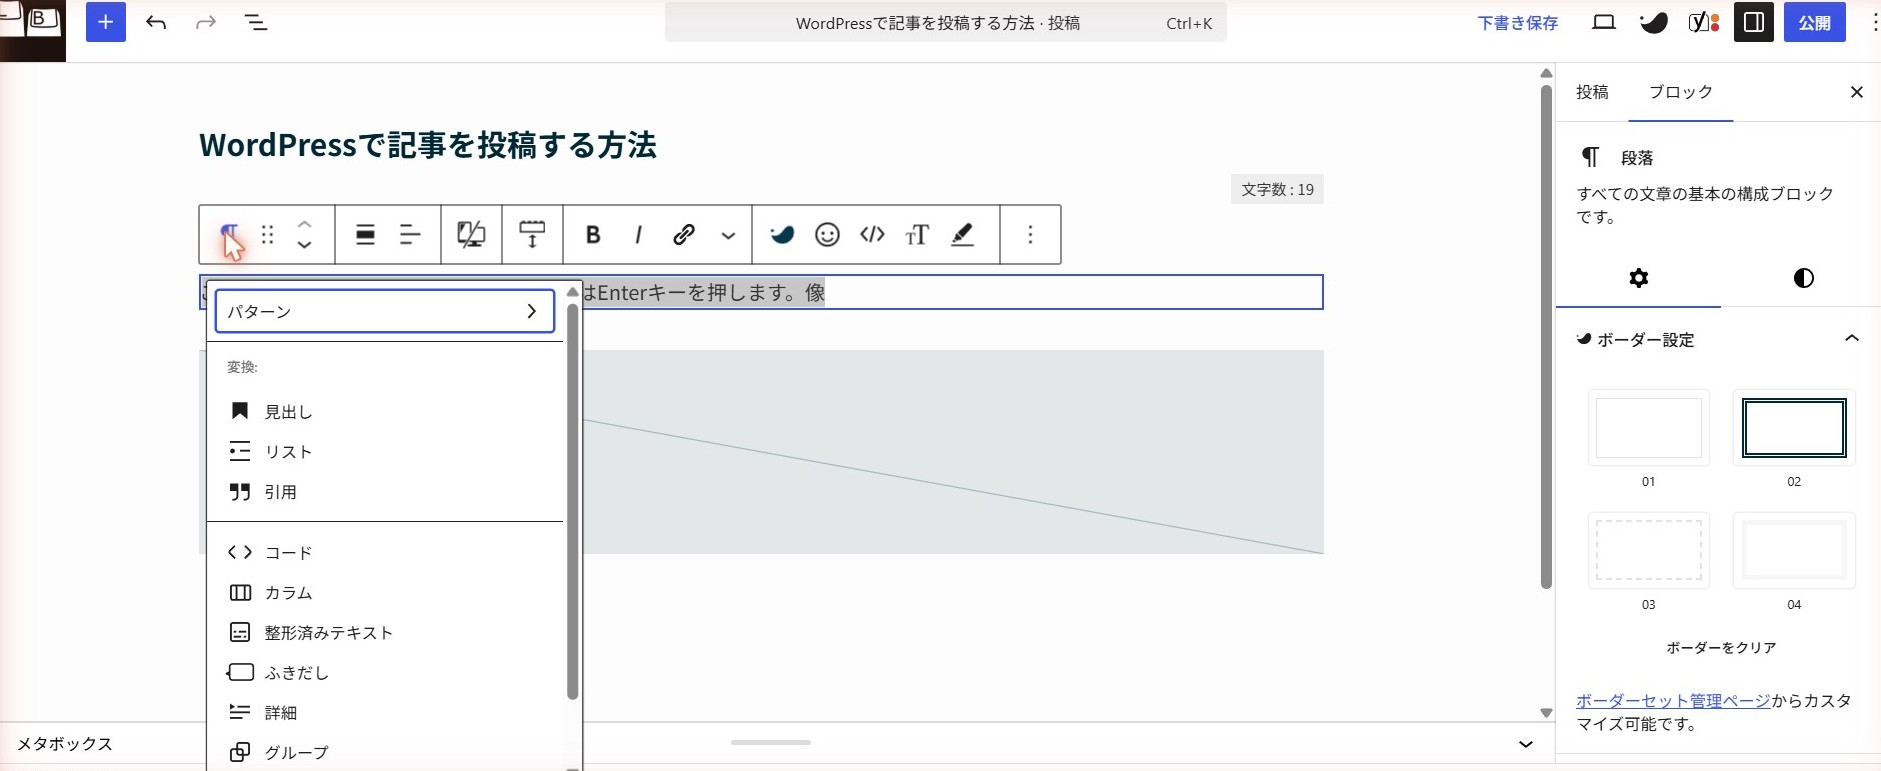The width and height of the screenshot is (1881, 771).
Task: Transform block to 詳細
Action: click(x=385, y=713)
